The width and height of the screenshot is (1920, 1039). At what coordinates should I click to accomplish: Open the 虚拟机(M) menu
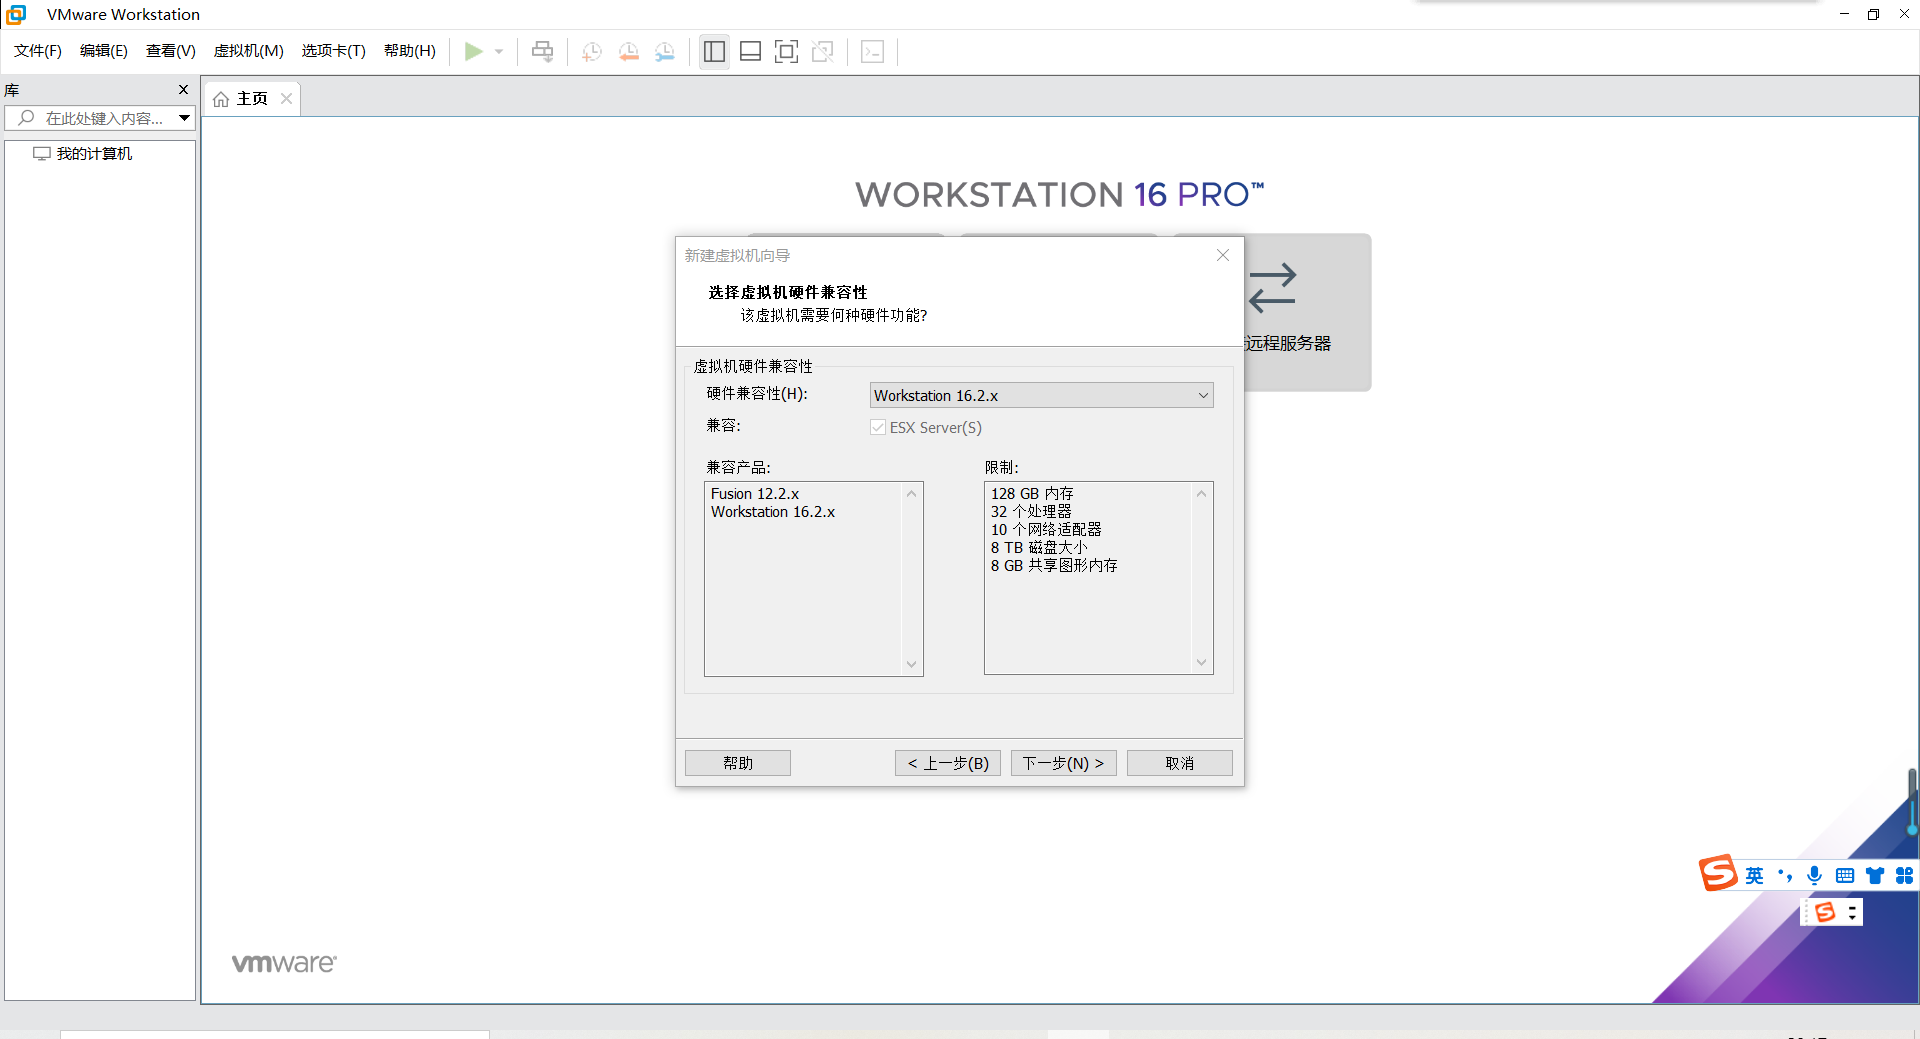pos(249,51)
